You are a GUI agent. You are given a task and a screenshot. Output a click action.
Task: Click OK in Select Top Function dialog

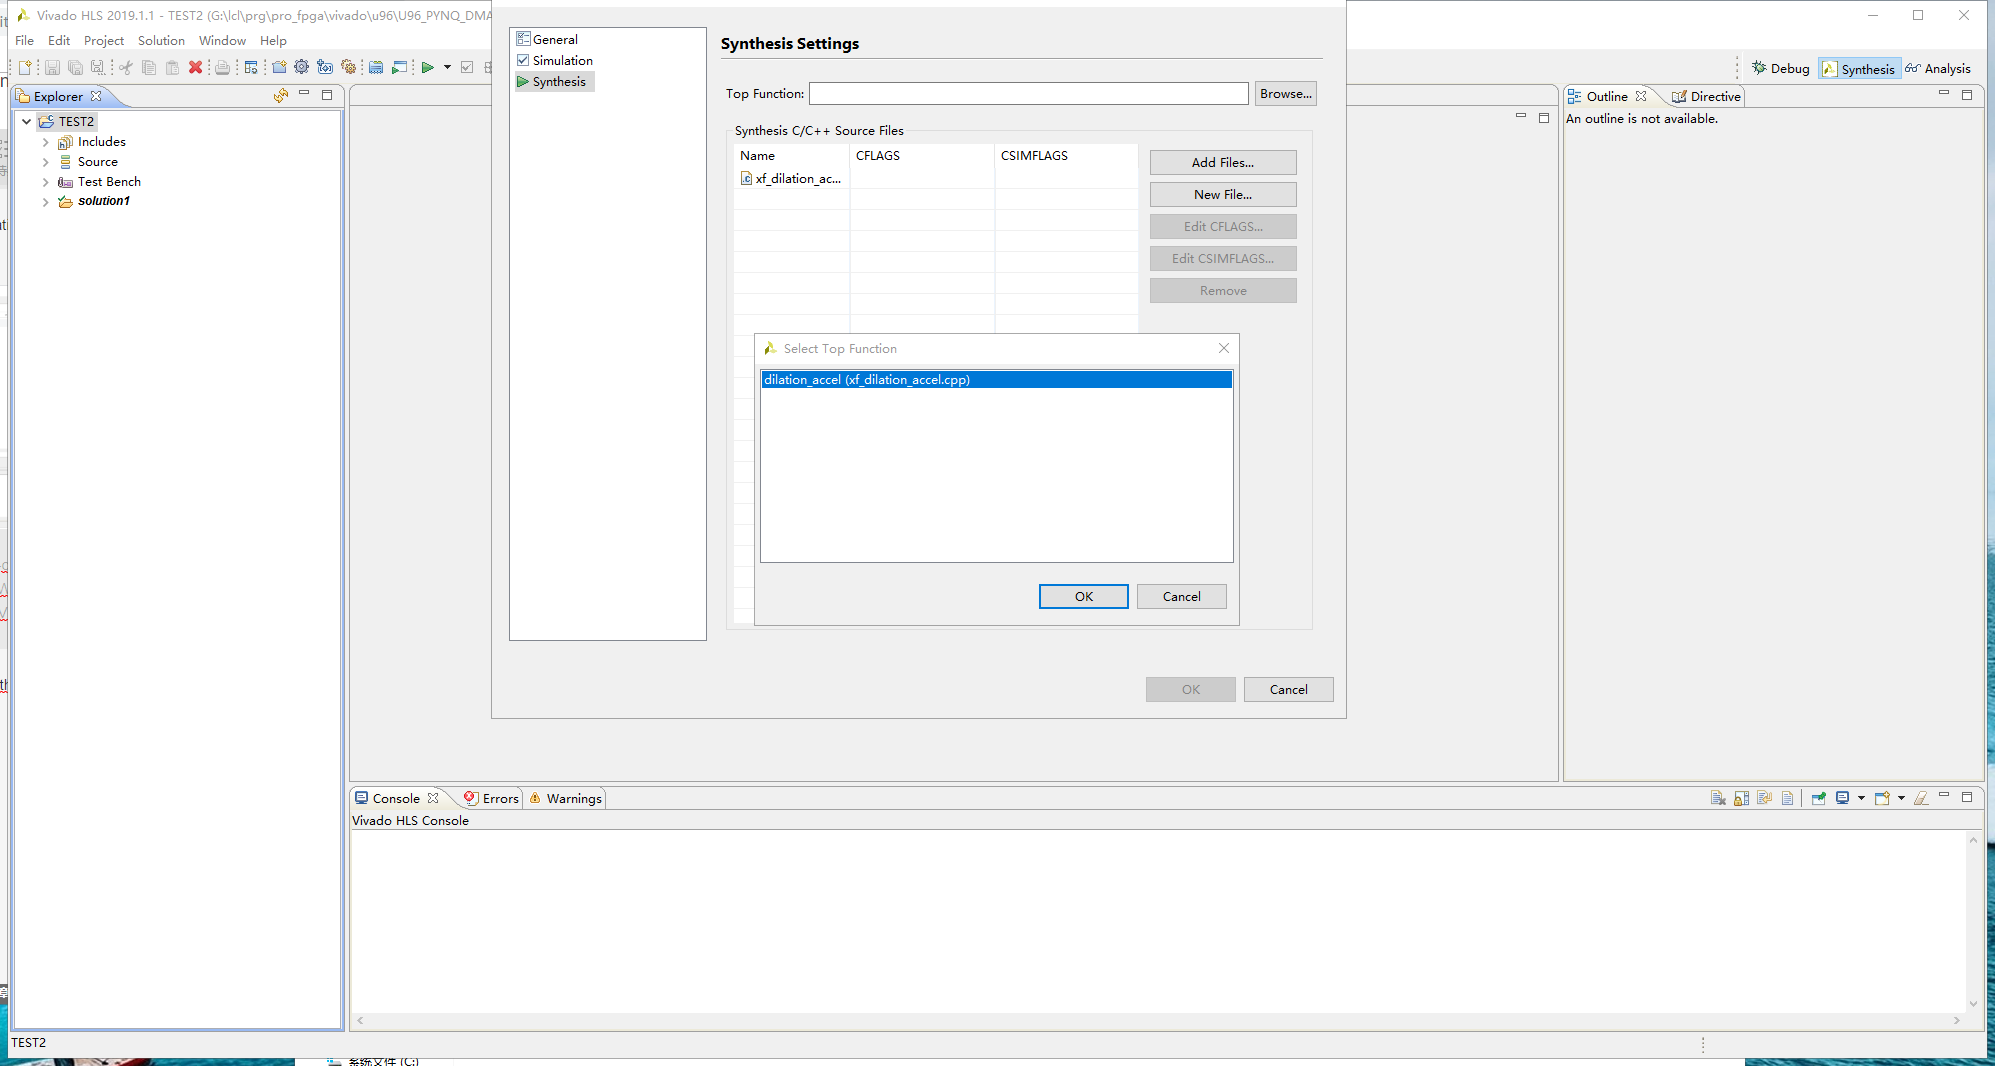(1084, 596)
